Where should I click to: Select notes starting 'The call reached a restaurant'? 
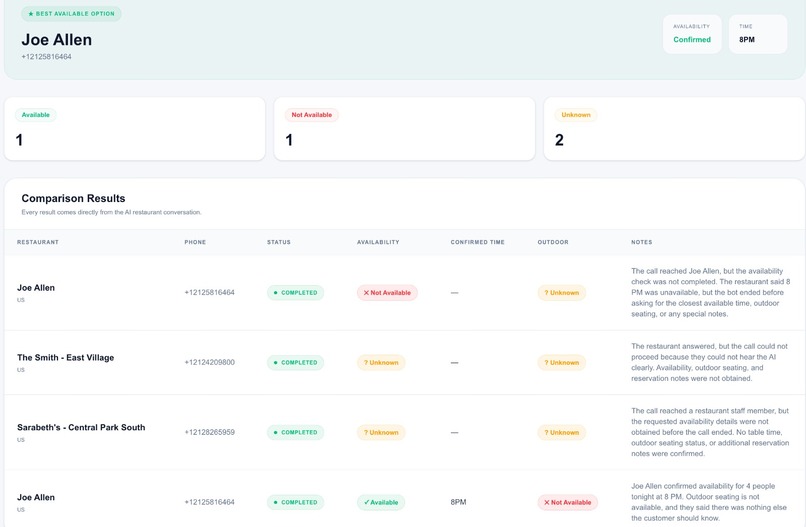click(710, 432)
